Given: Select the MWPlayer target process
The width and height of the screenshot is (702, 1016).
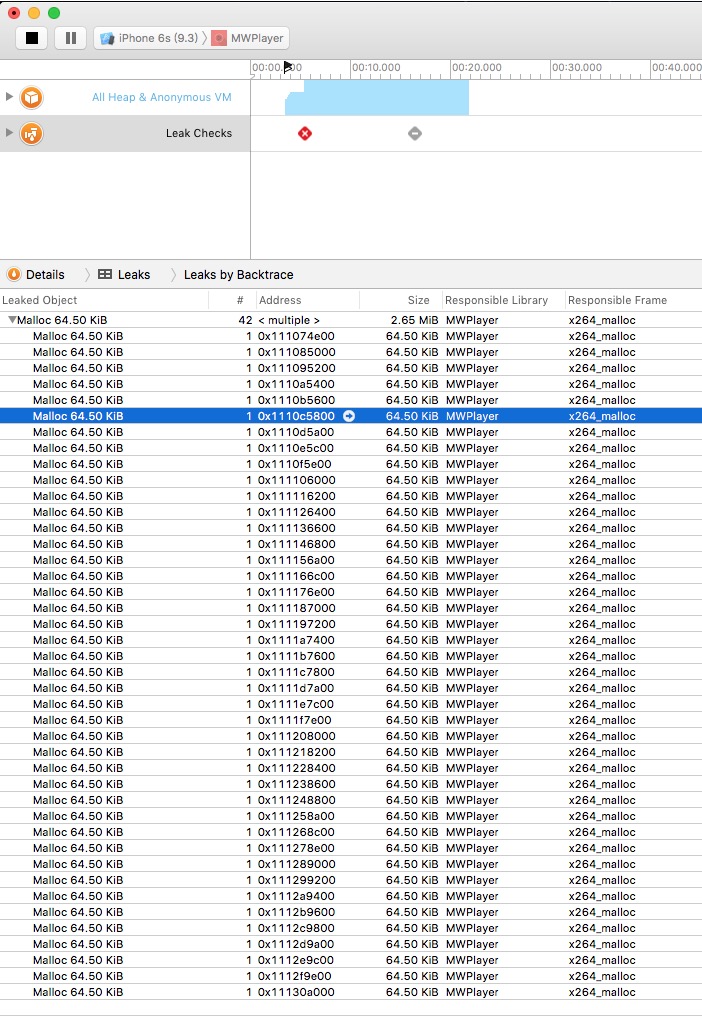Looking at the screenshot, I should click(x=249, y=38).
